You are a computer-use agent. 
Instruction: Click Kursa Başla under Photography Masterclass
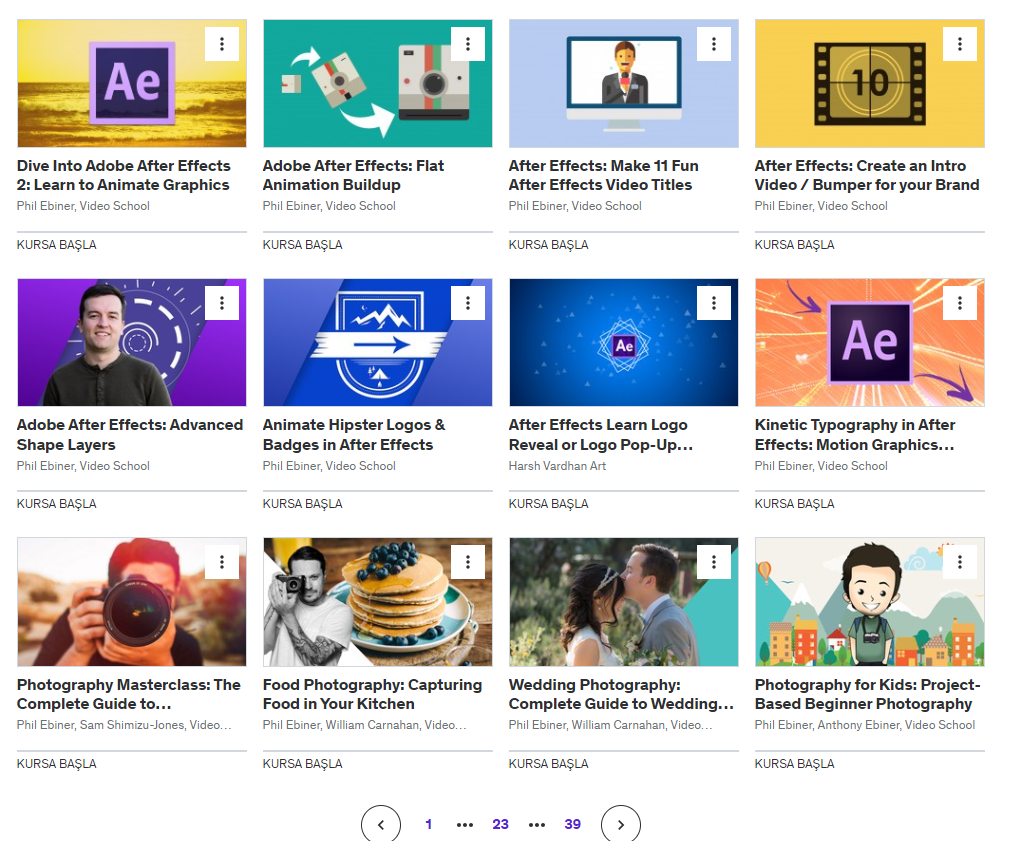[57, 763]
